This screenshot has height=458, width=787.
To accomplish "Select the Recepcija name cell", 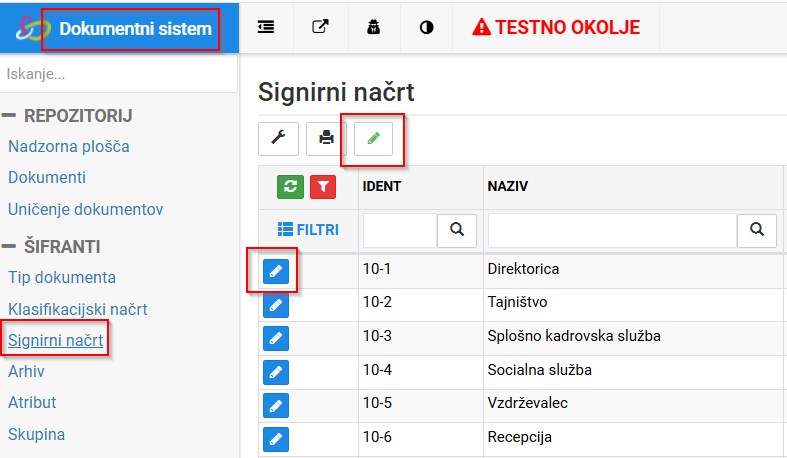I will coord(633,439).
